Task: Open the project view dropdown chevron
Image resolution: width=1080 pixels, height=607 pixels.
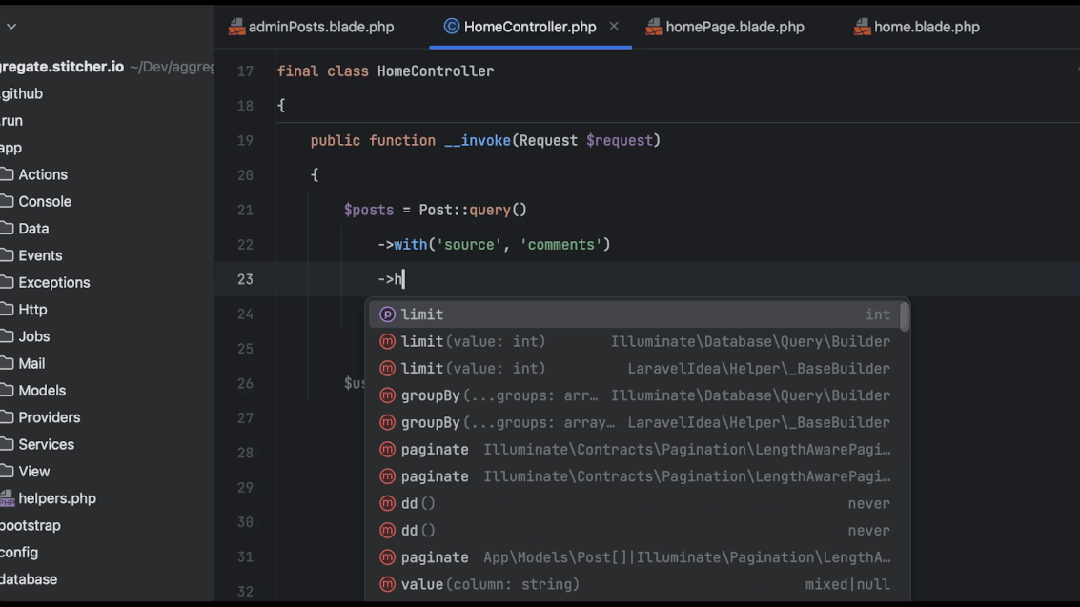Action: pos(12,27)
